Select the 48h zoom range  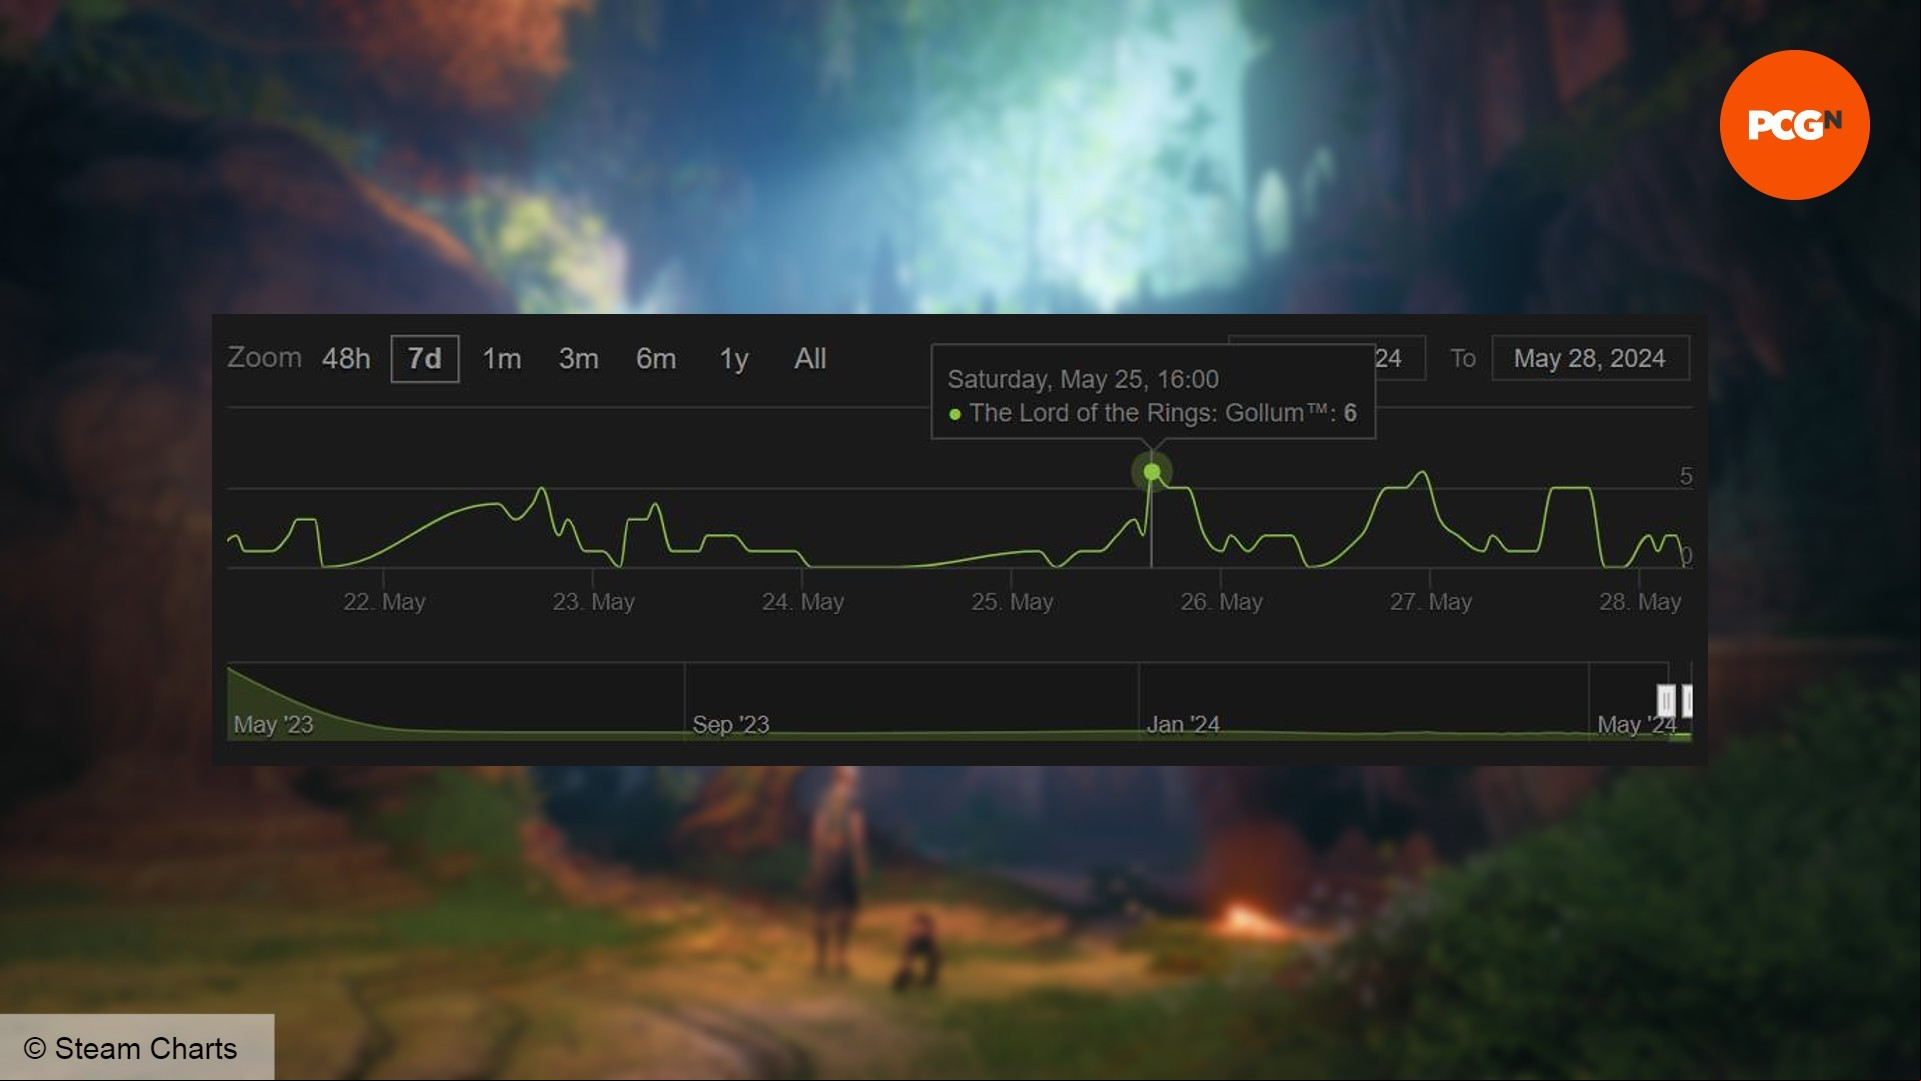pyautogui.click(x=346, y=359)
